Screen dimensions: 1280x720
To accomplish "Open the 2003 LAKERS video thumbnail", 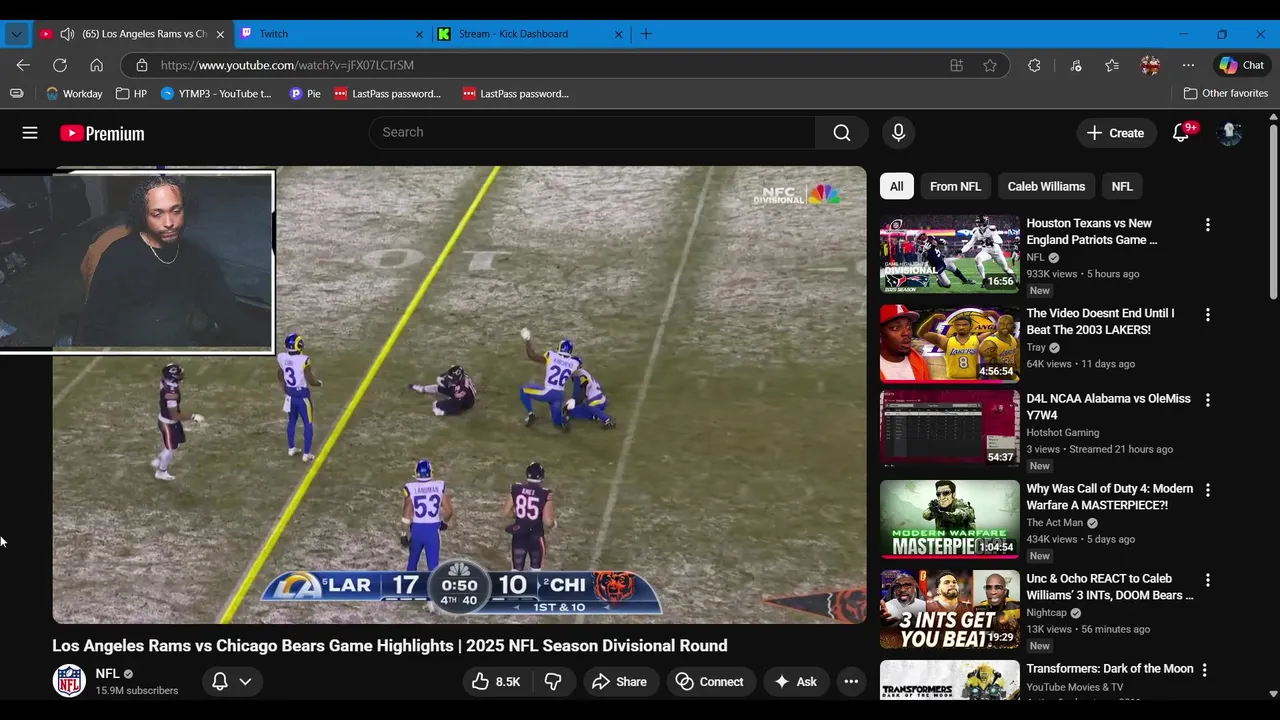I will pyautogui.click(x=950, y=344).
